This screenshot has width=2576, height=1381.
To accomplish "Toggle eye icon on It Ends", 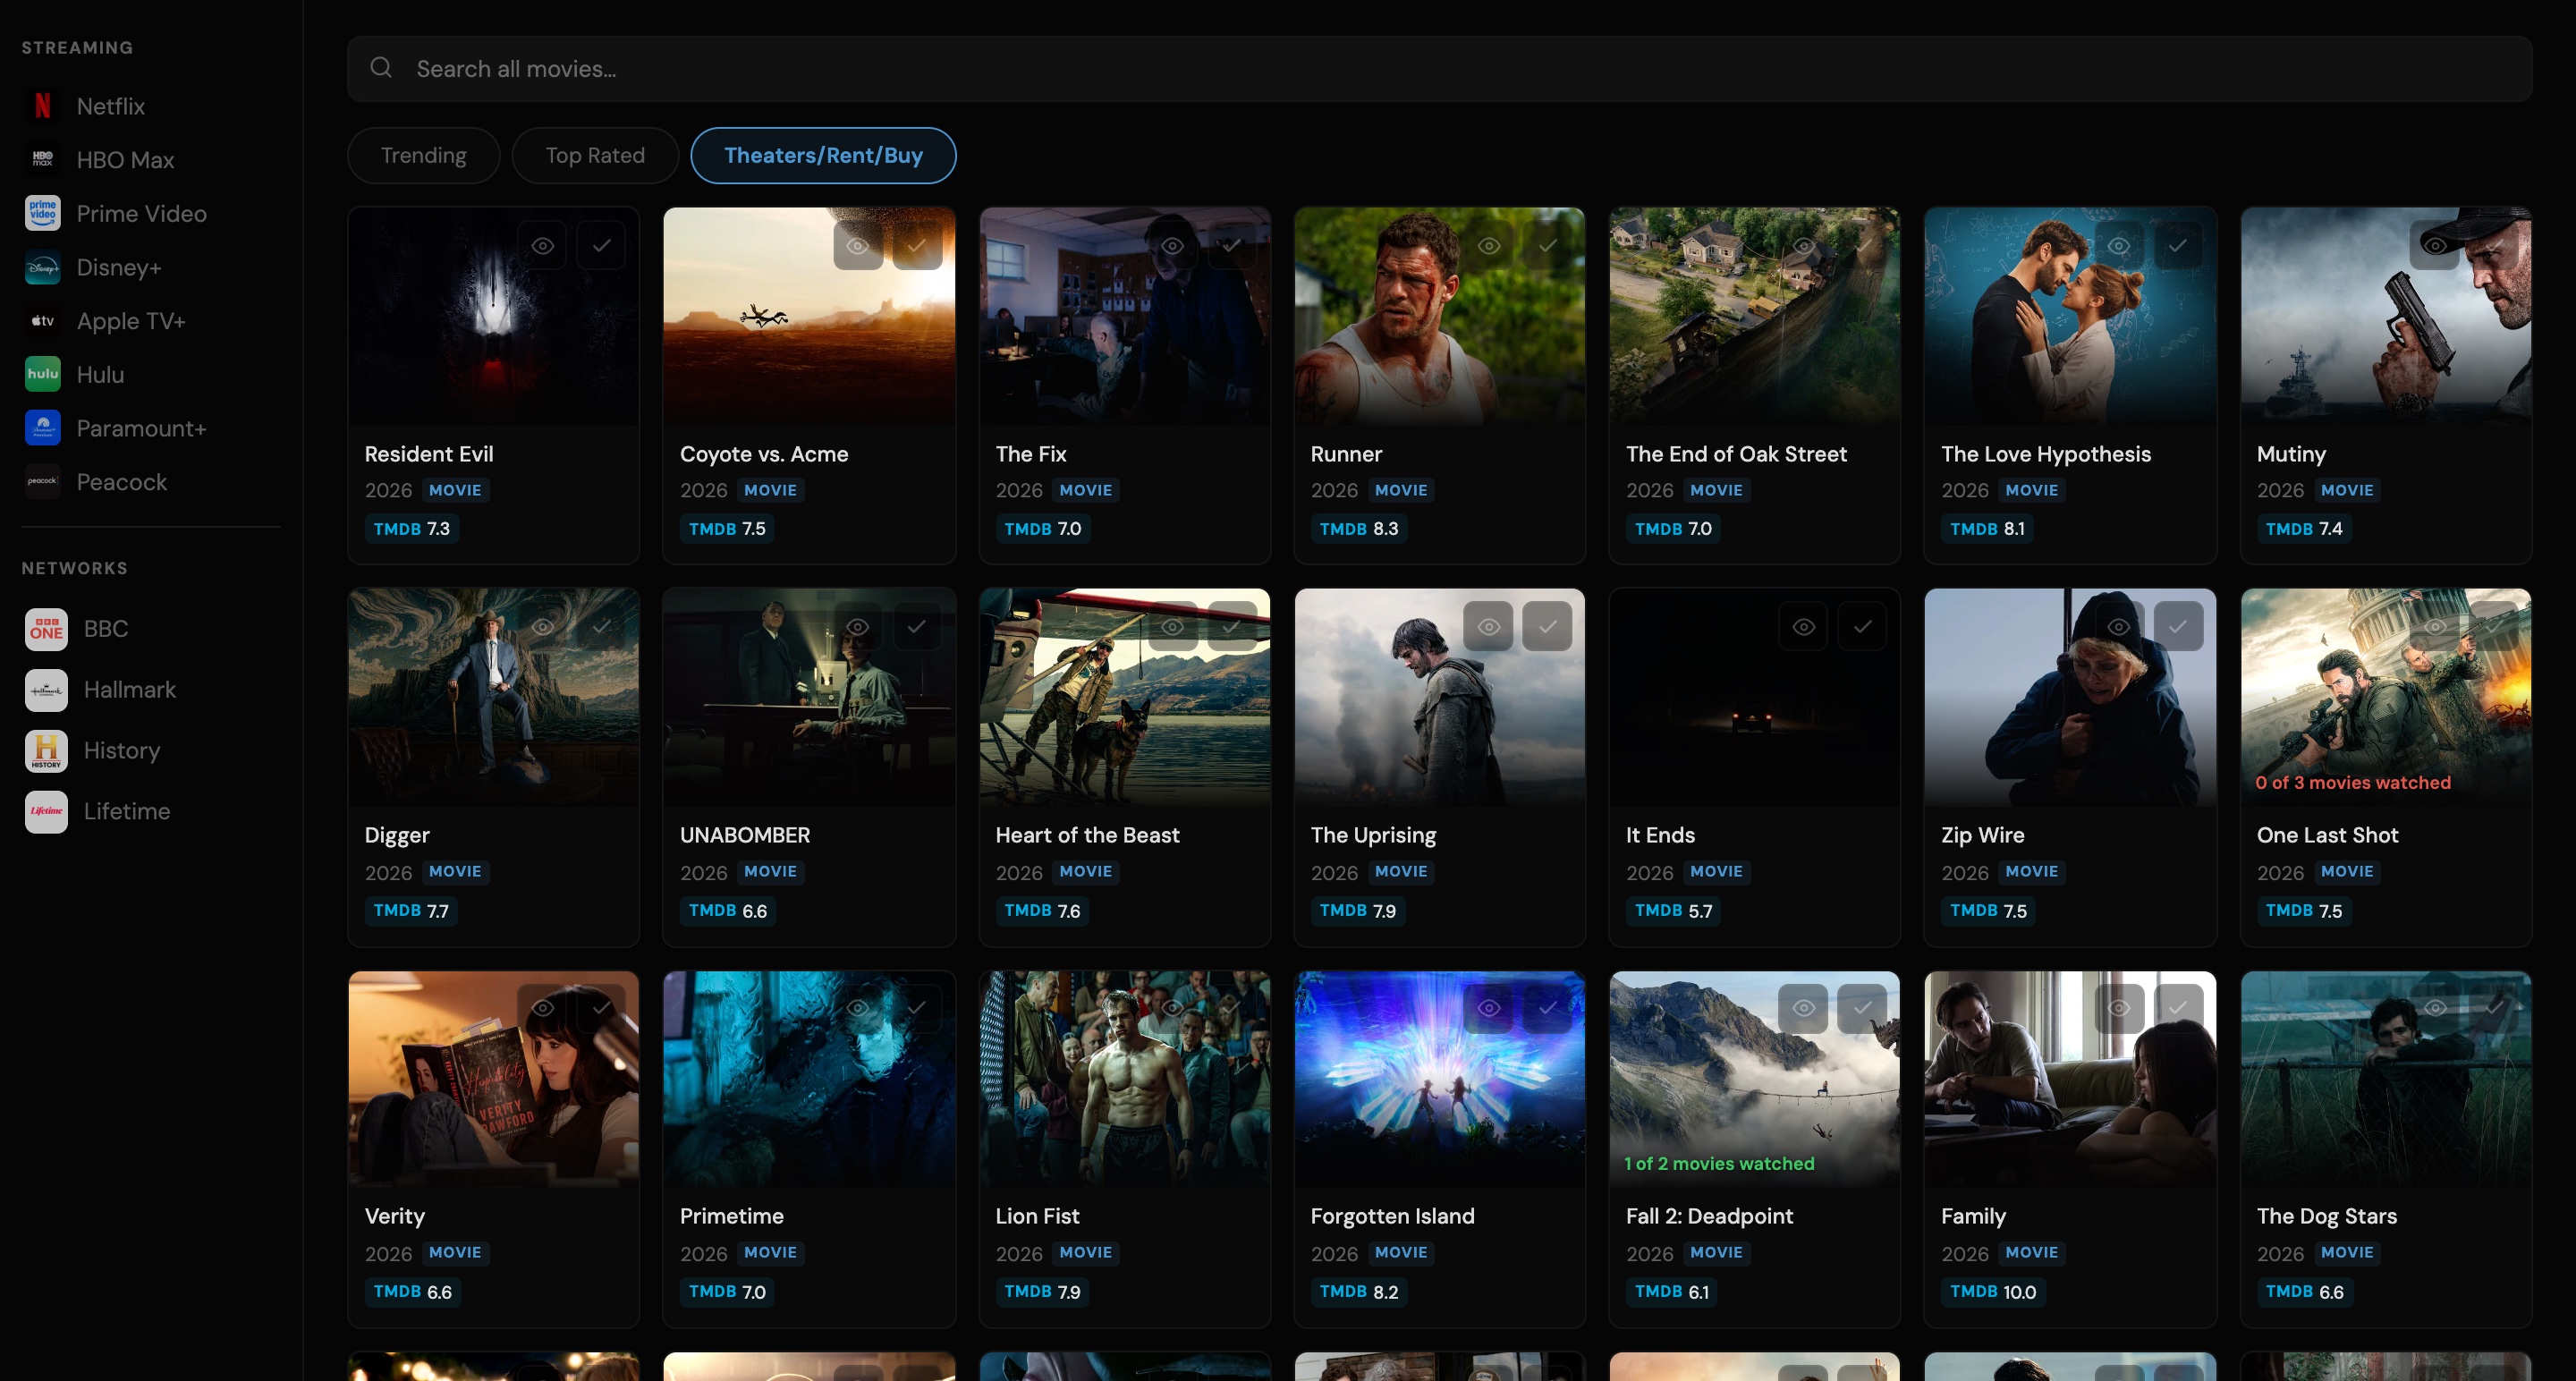I will tap(1804, 626).
